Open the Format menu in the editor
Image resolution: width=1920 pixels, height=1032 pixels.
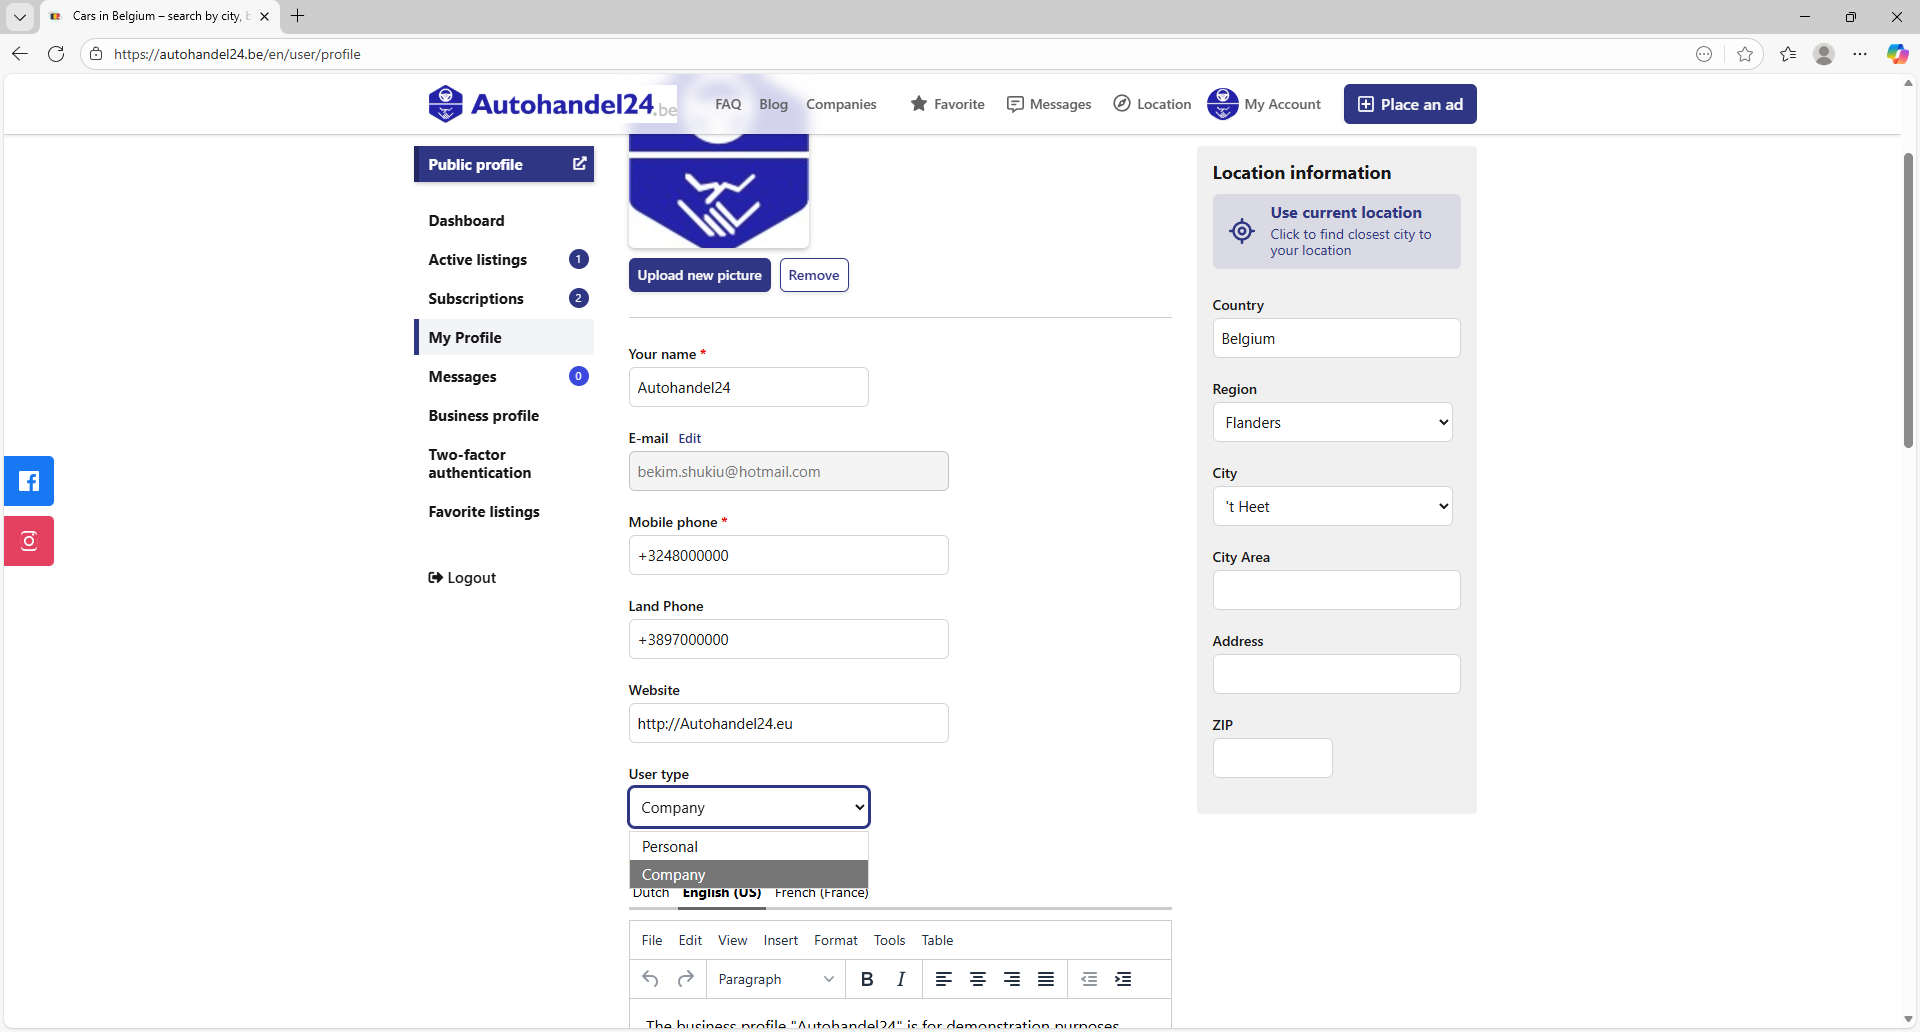click(x=835, y=940)
